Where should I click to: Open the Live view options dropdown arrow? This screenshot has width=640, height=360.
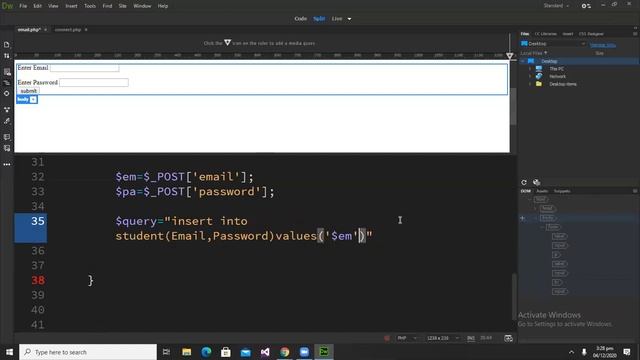click(x=349, y=19)
